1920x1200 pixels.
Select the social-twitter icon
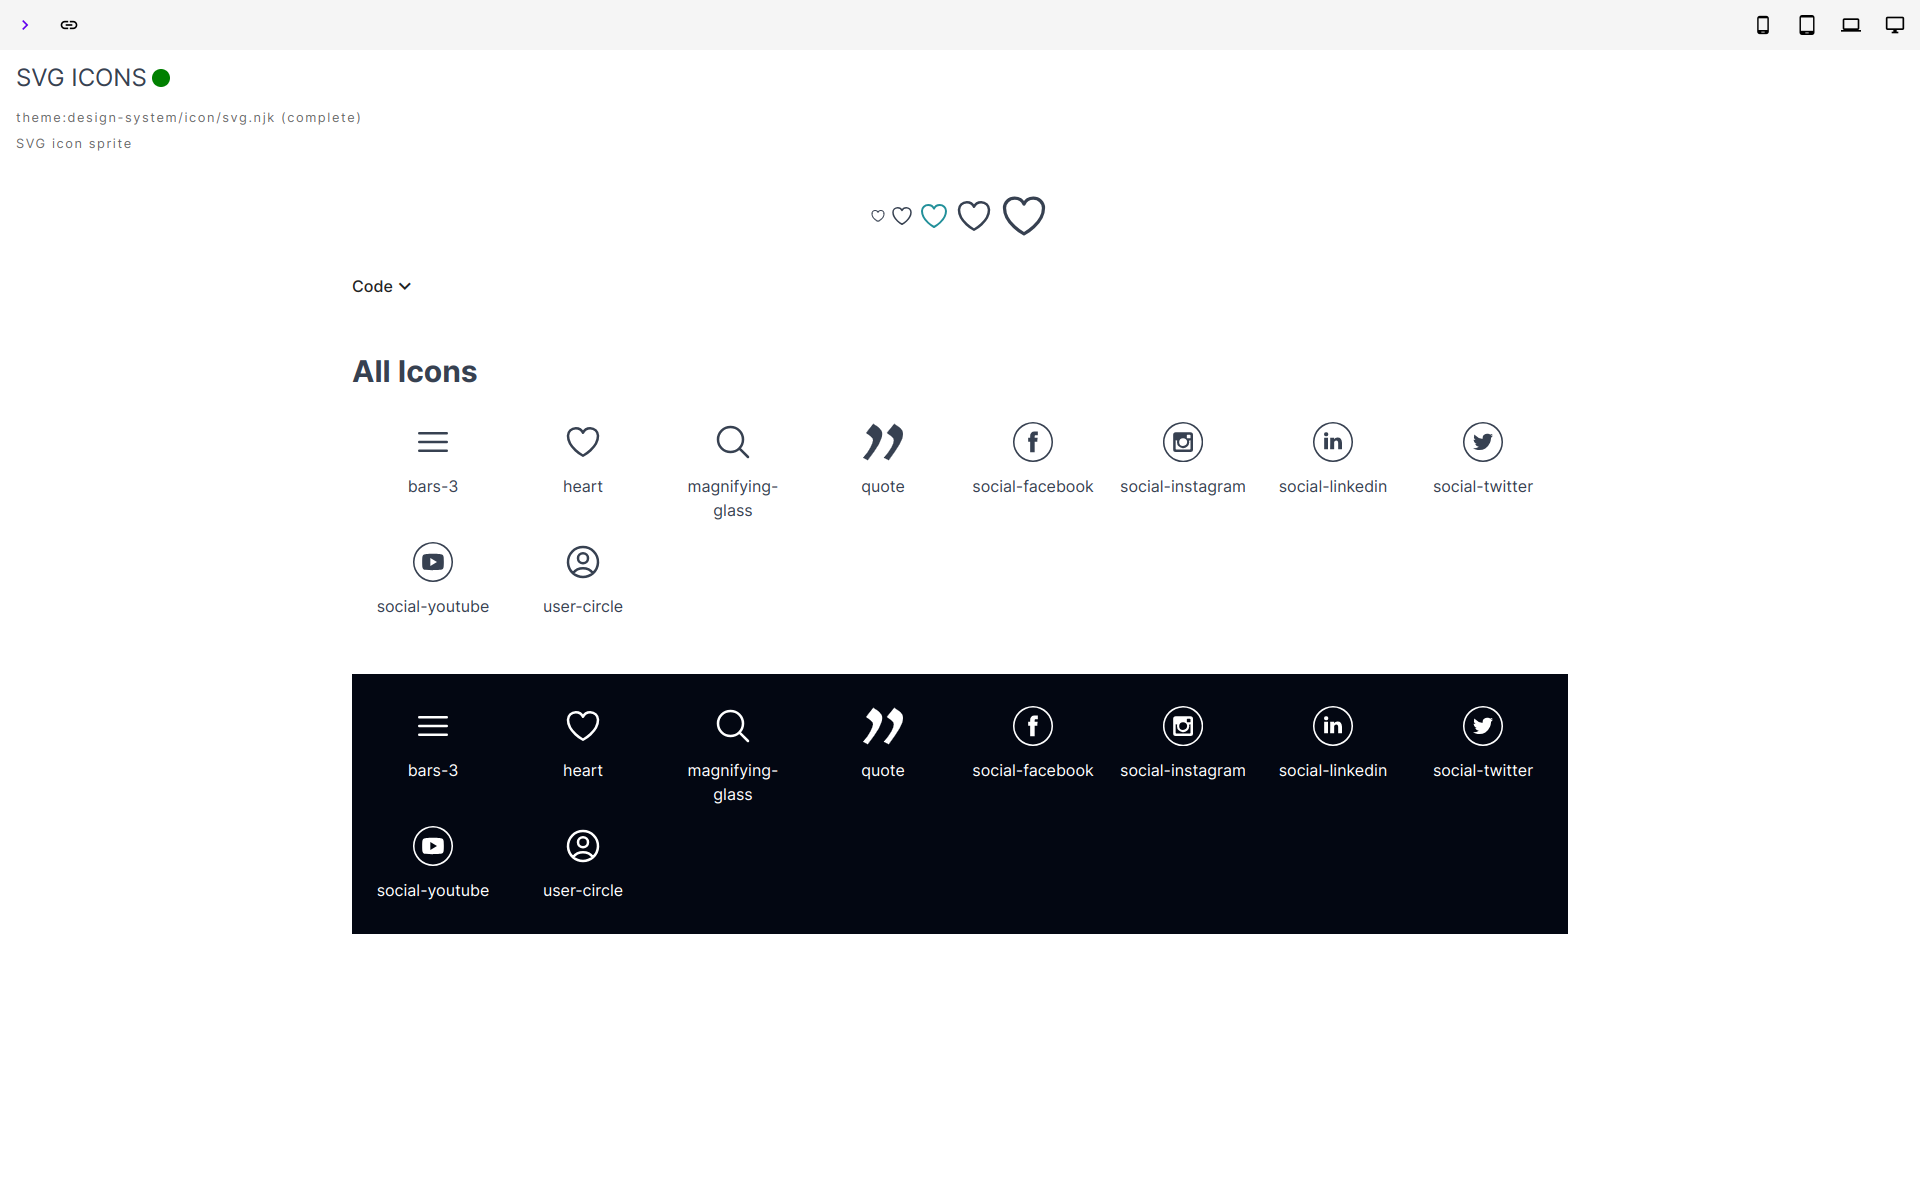[1480, 441]
